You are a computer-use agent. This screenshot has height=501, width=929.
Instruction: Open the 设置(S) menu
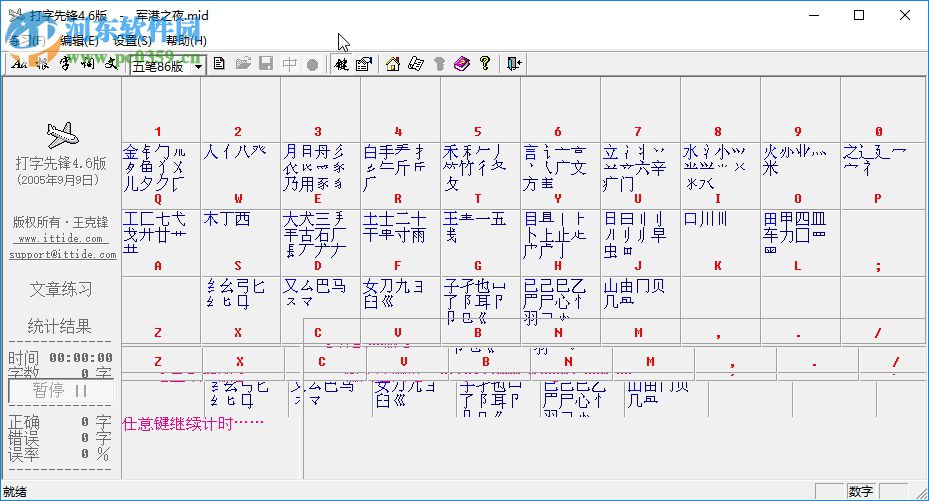(x=133, y=40)
